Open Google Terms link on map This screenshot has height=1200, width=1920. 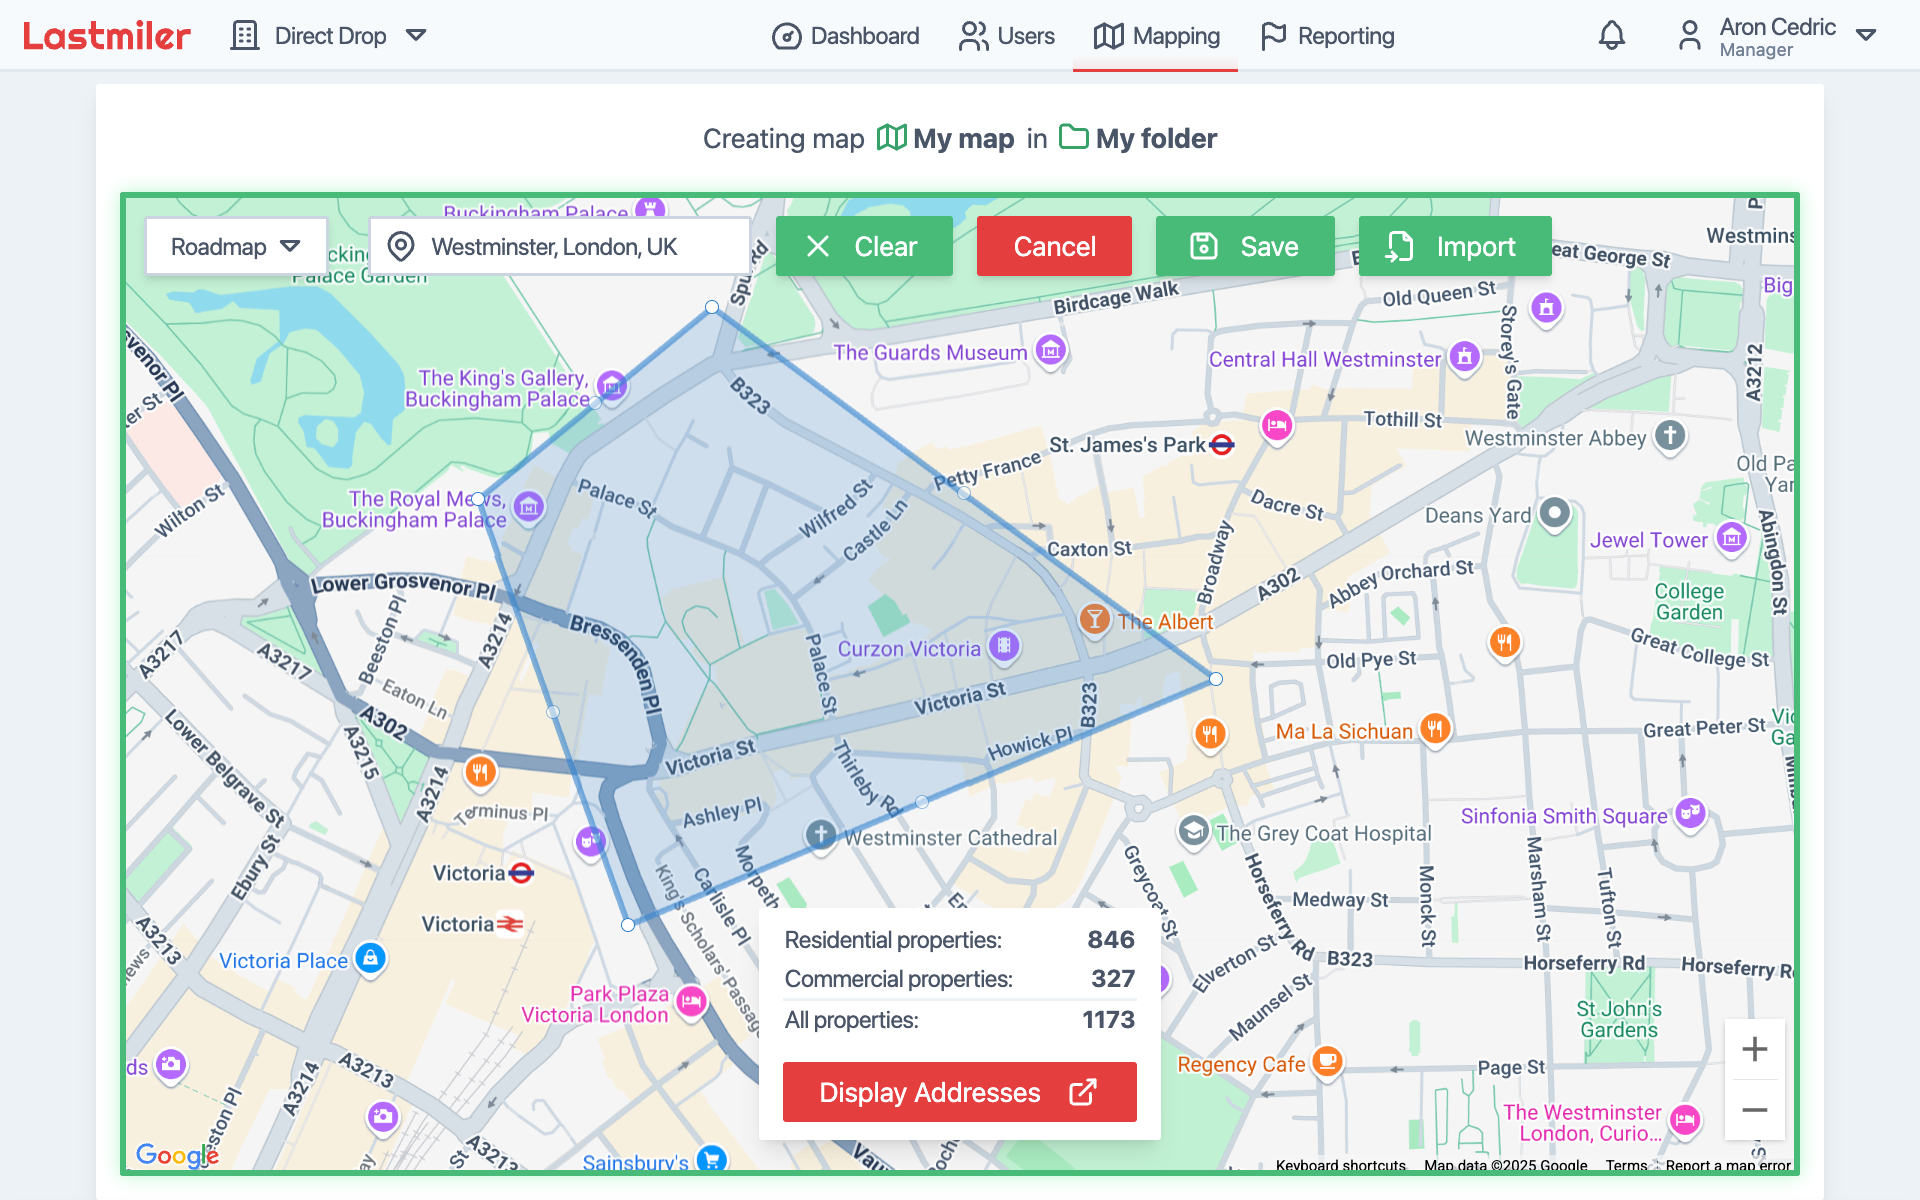[1626, 1165]
